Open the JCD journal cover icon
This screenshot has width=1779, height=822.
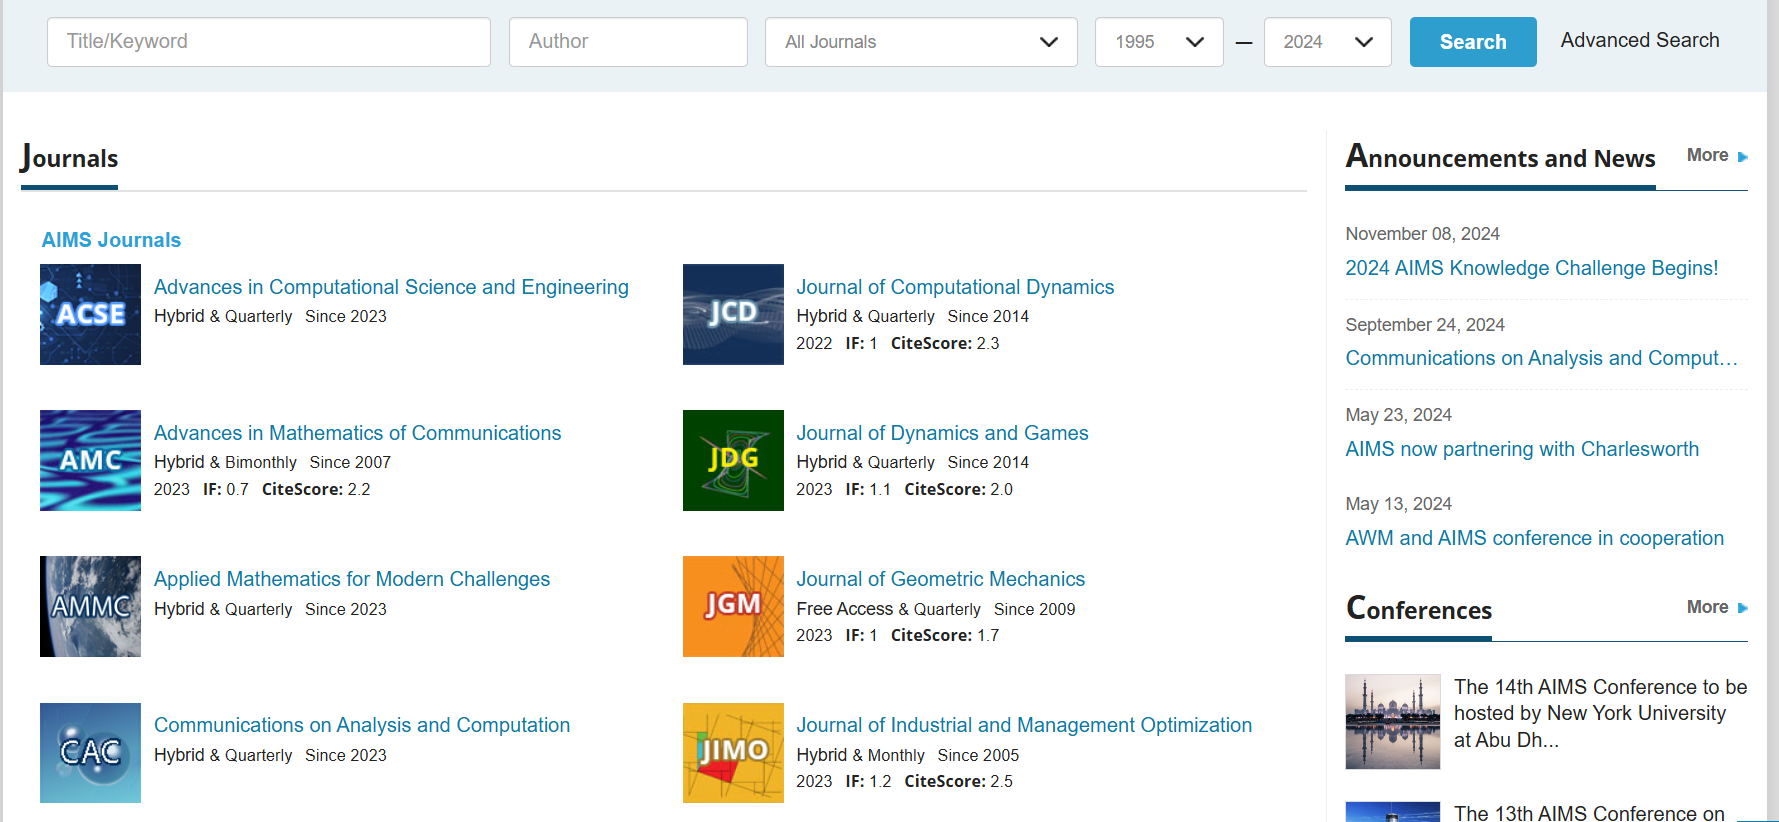pos(733,314)
